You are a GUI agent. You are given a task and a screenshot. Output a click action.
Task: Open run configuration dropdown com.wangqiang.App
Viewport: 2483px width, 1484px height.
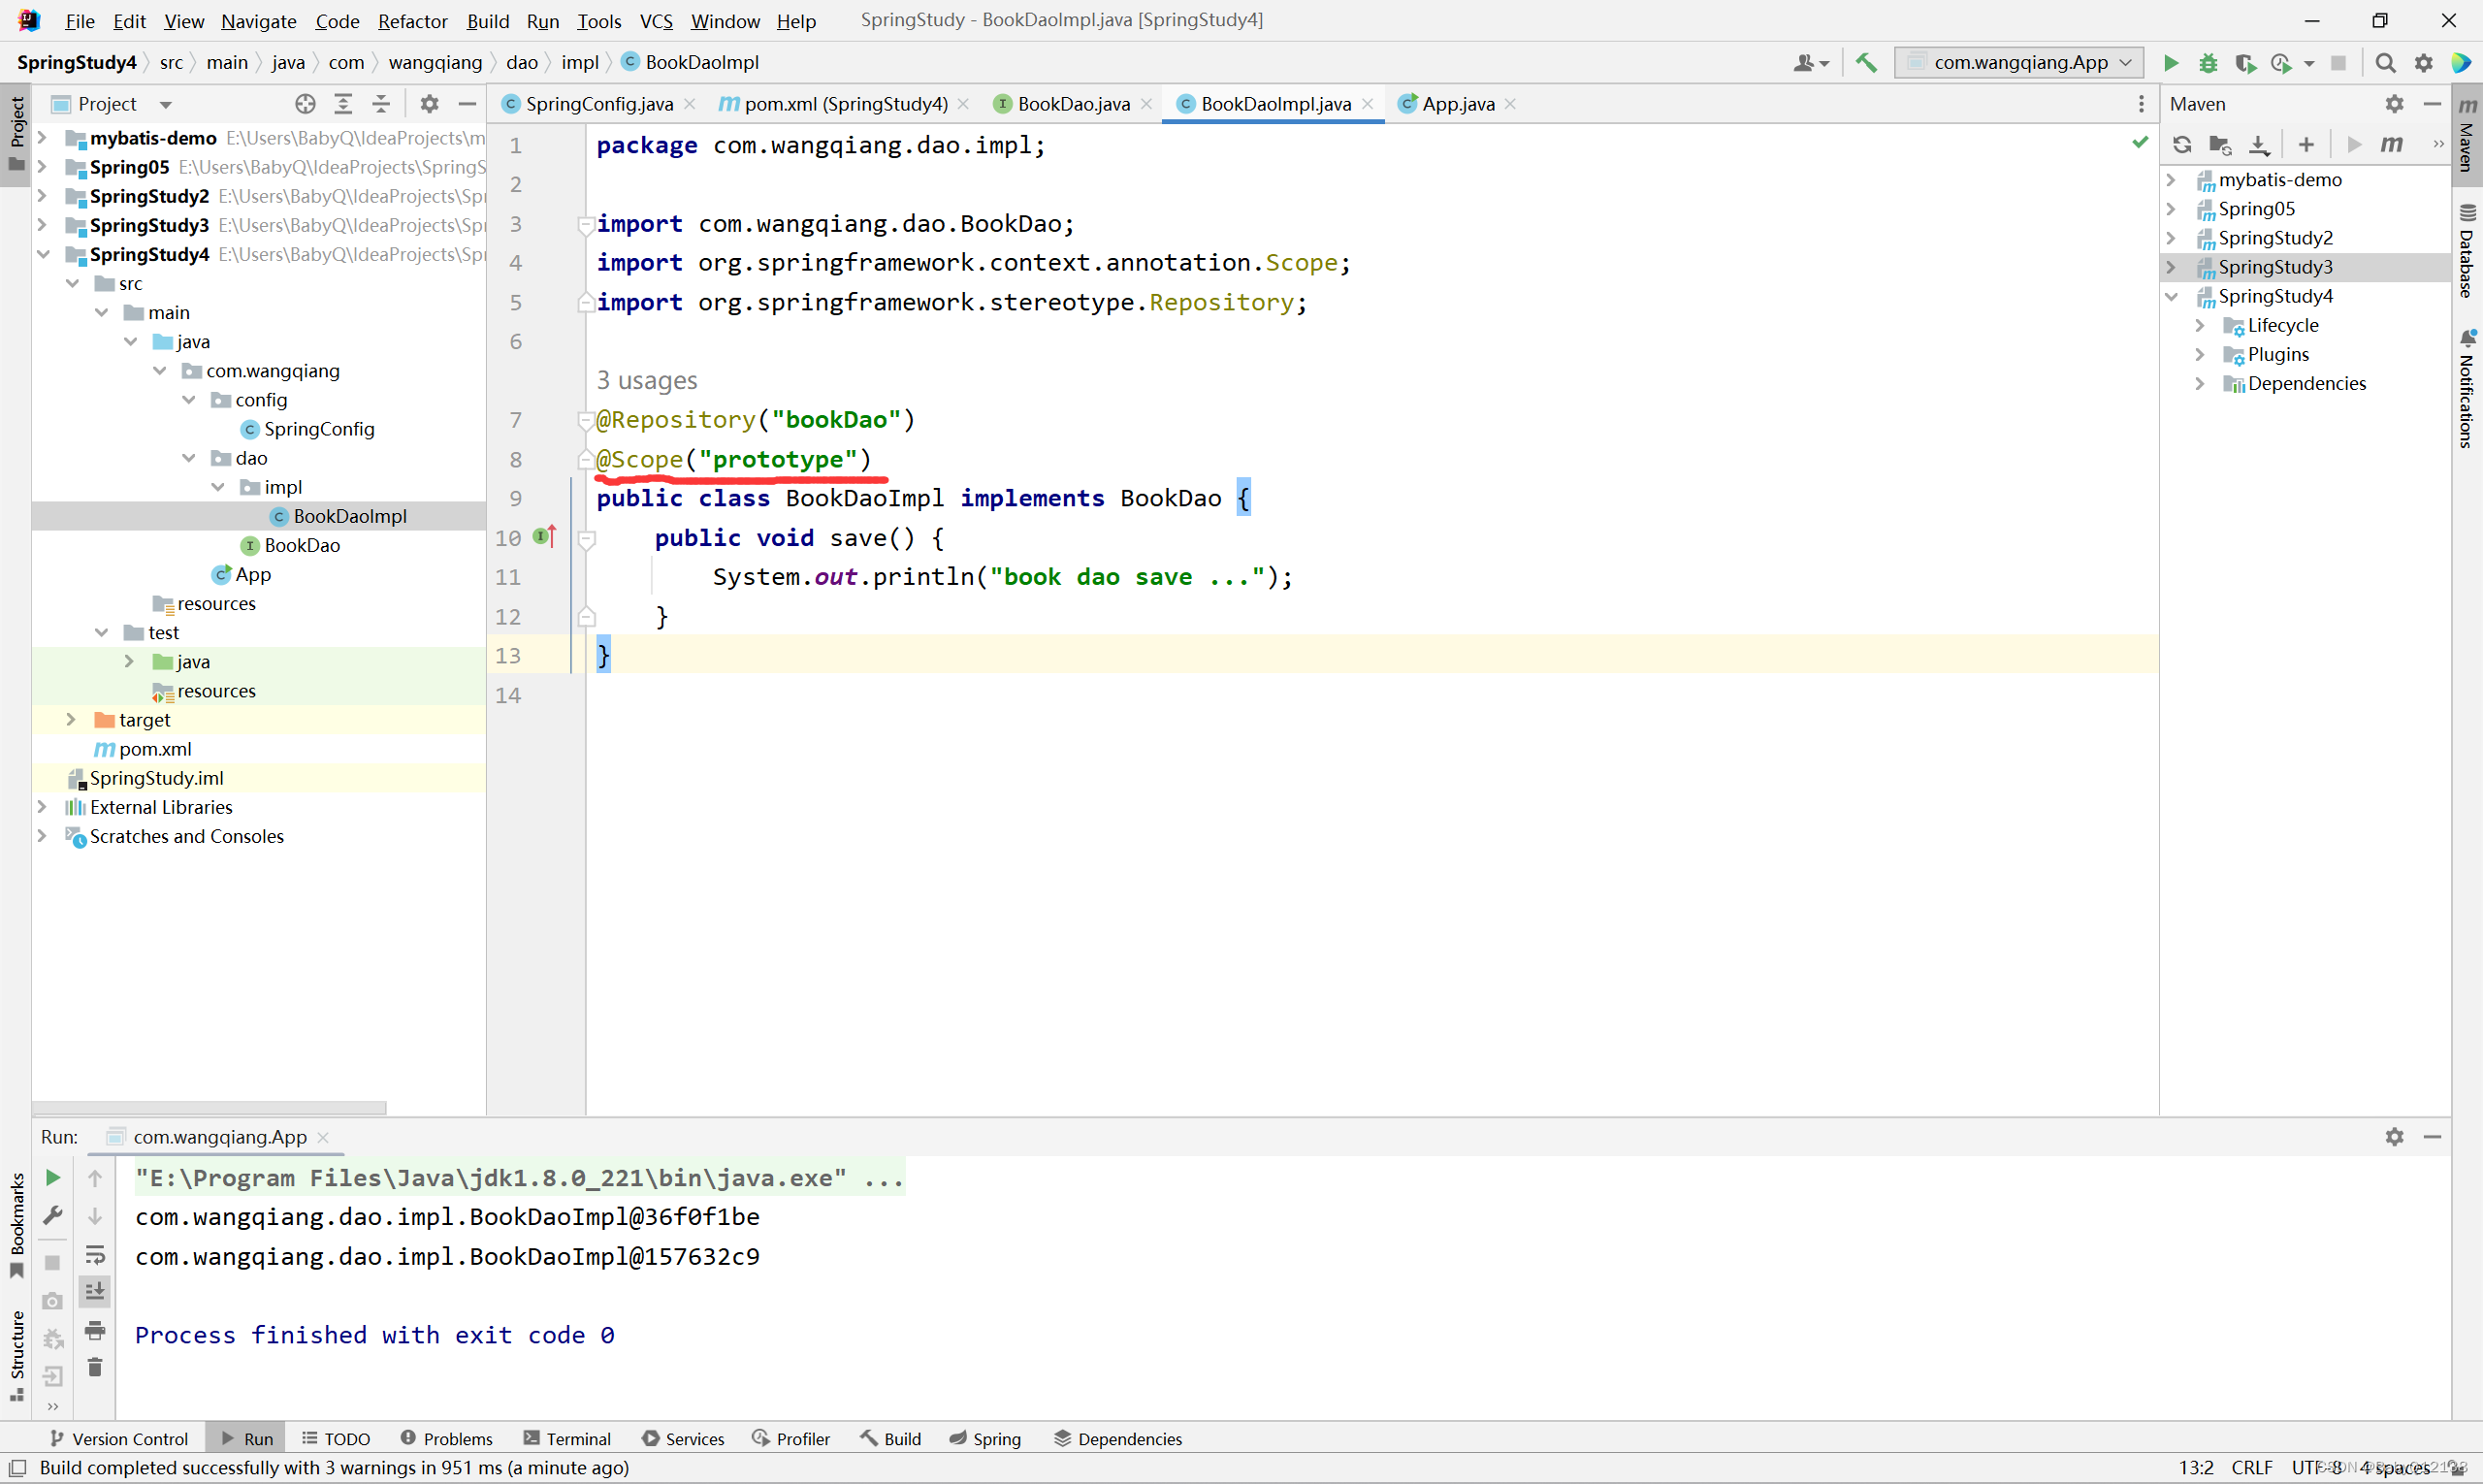click(x=2018, y=63)
